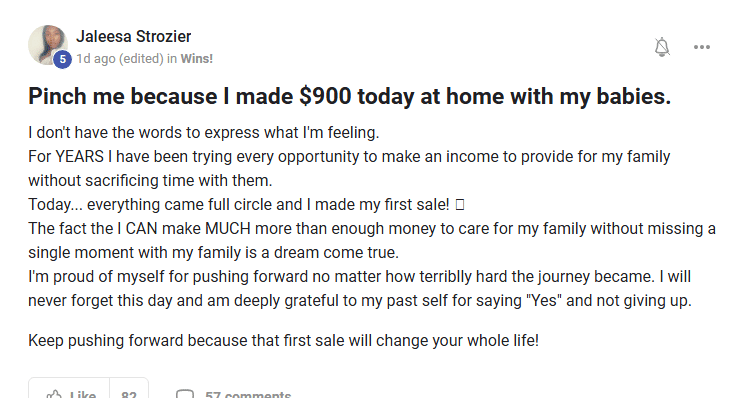
Task: Open the three-dot post options menu
Action: click(702, 47)
